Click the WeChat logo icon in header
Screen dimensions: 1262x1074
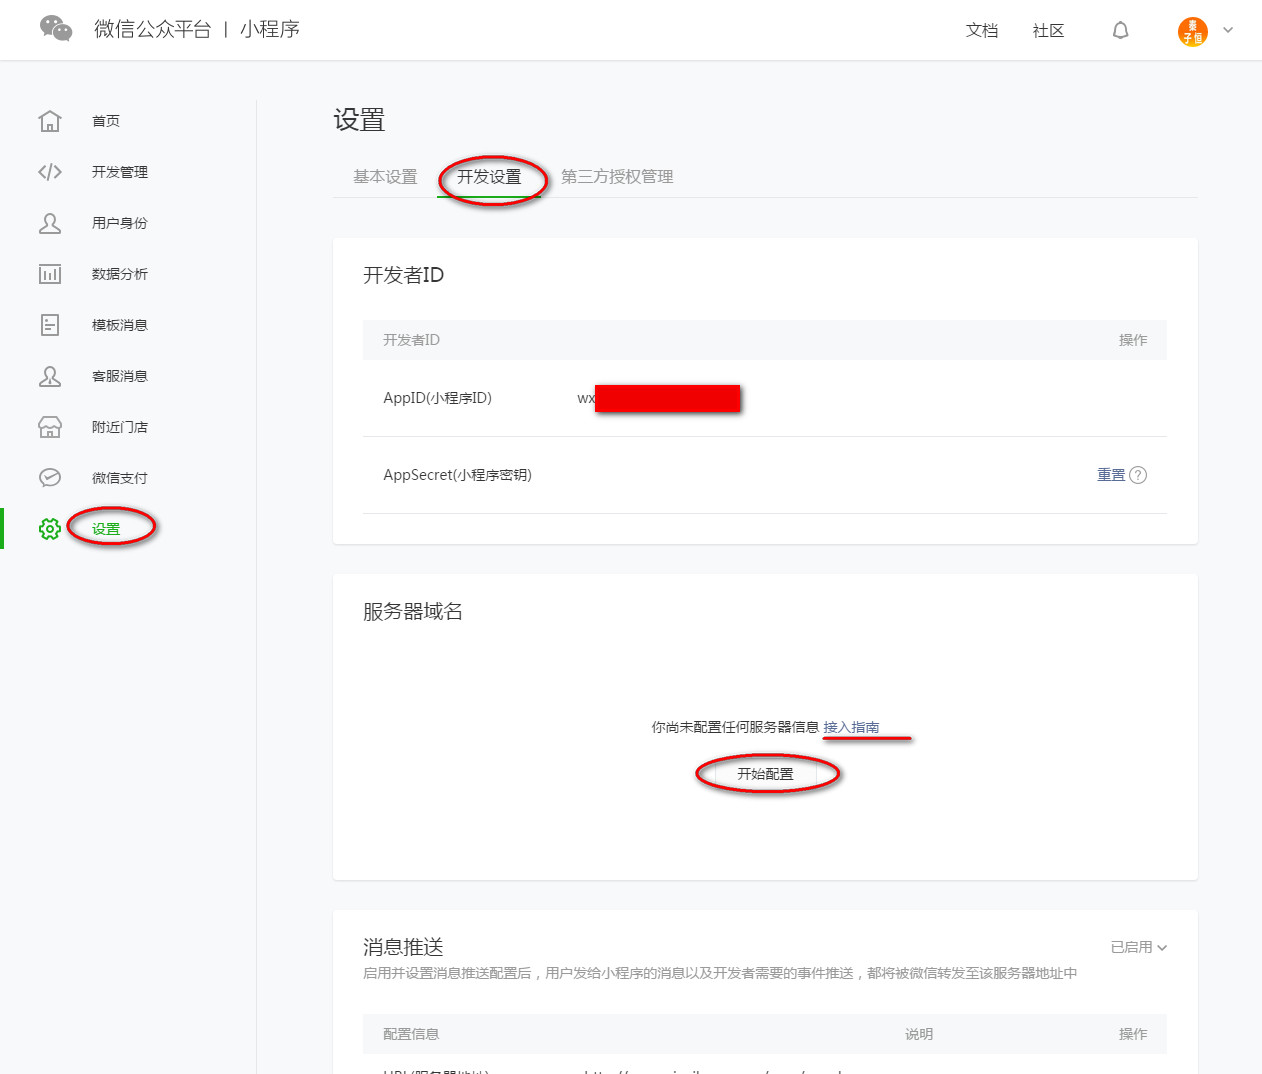point(56,29)
